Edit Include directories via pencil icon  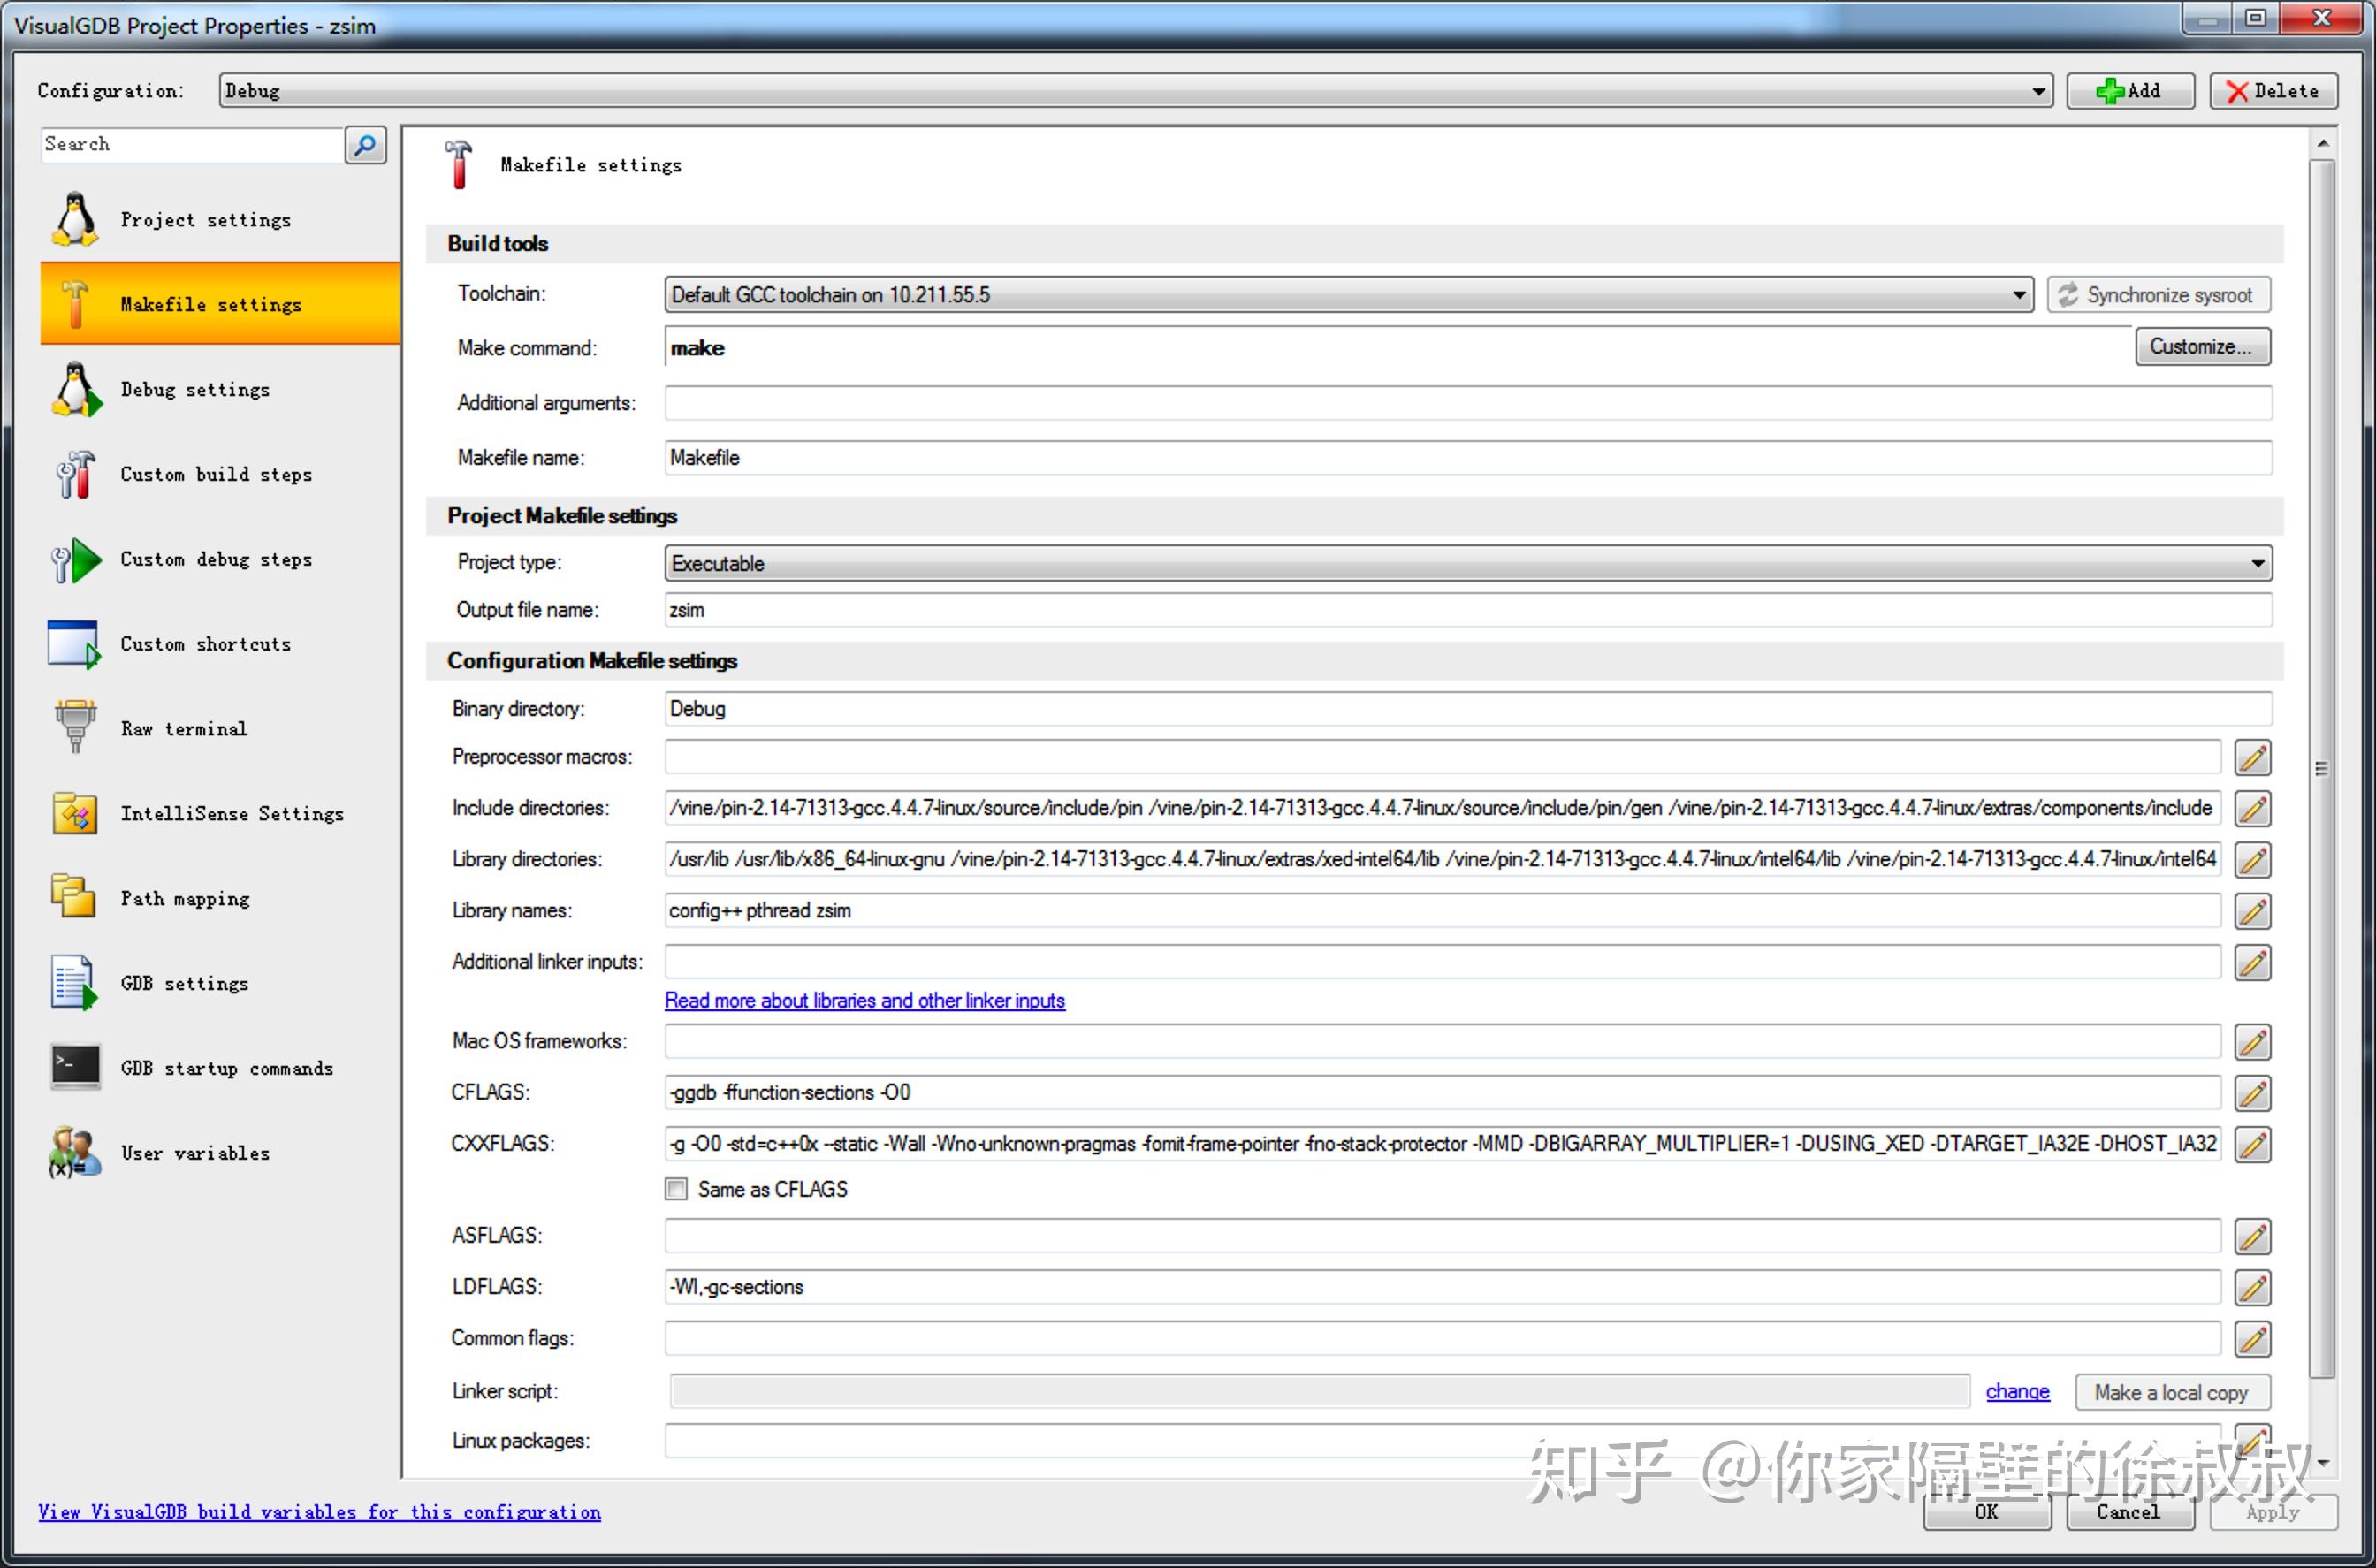pyautogui.click(x=2252, y=809)
